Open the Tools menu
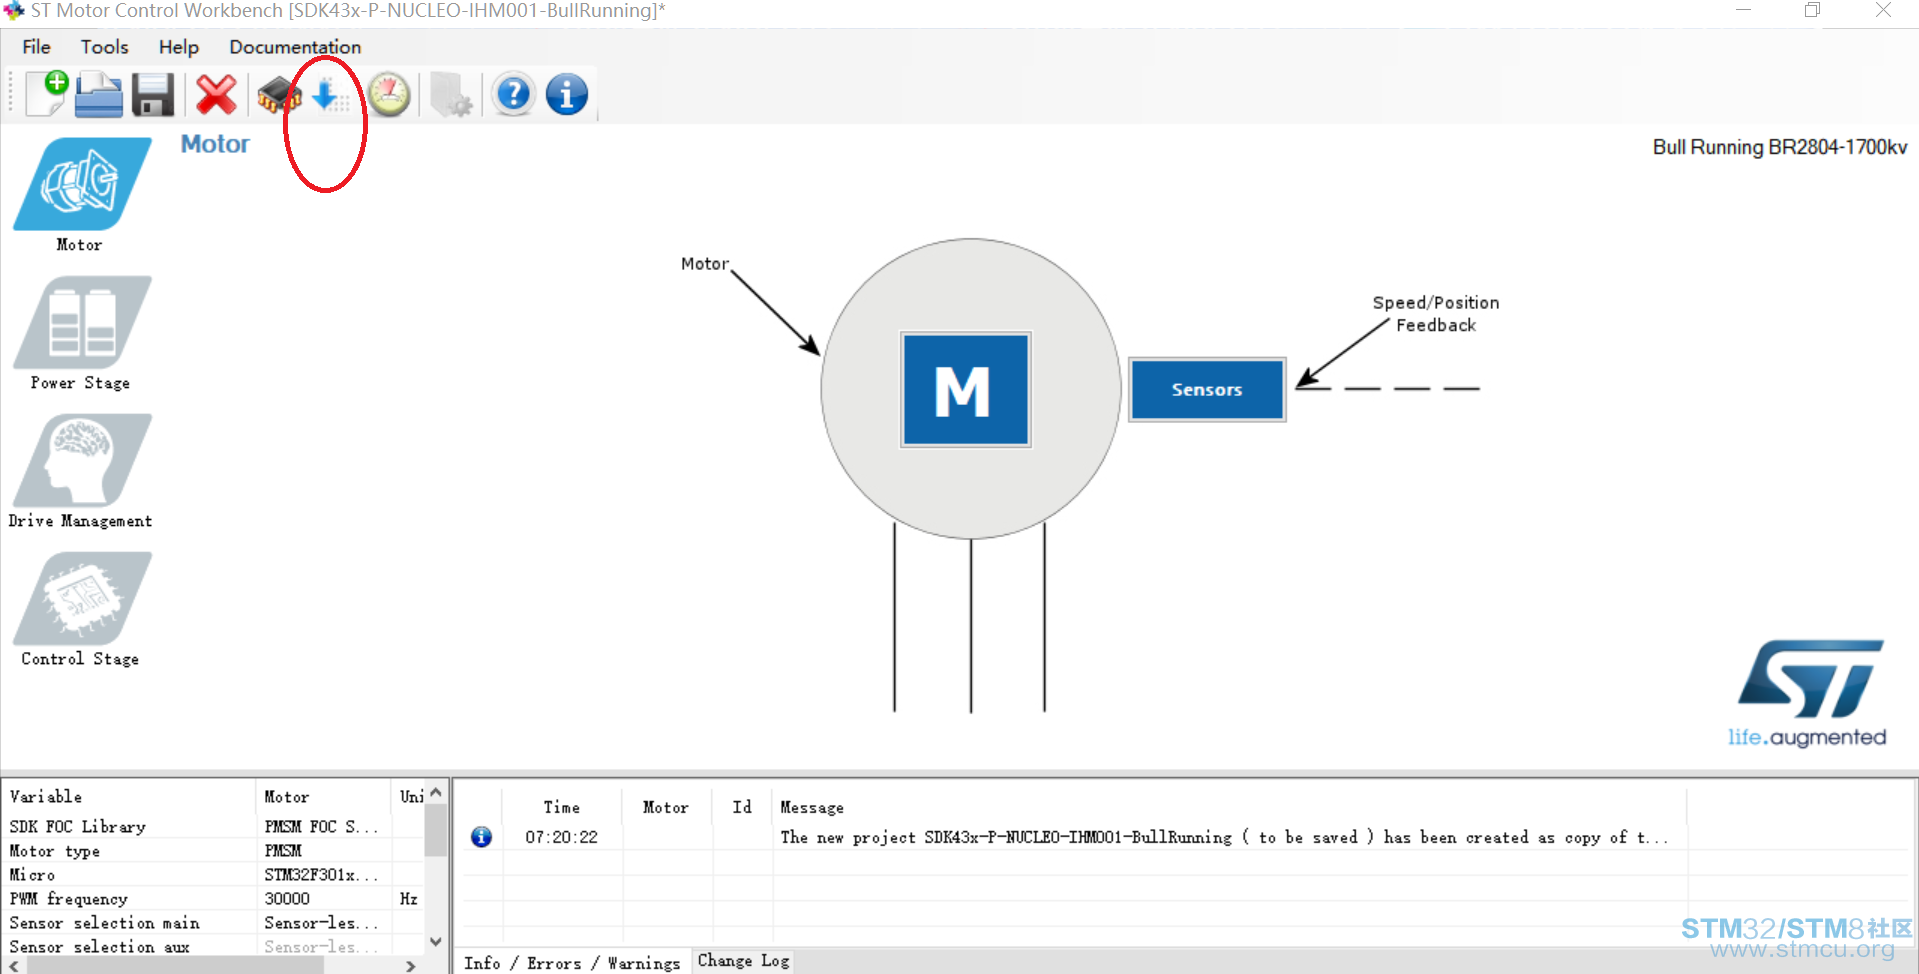This screenshot has width=1919, height=974. tap(104, 47)
